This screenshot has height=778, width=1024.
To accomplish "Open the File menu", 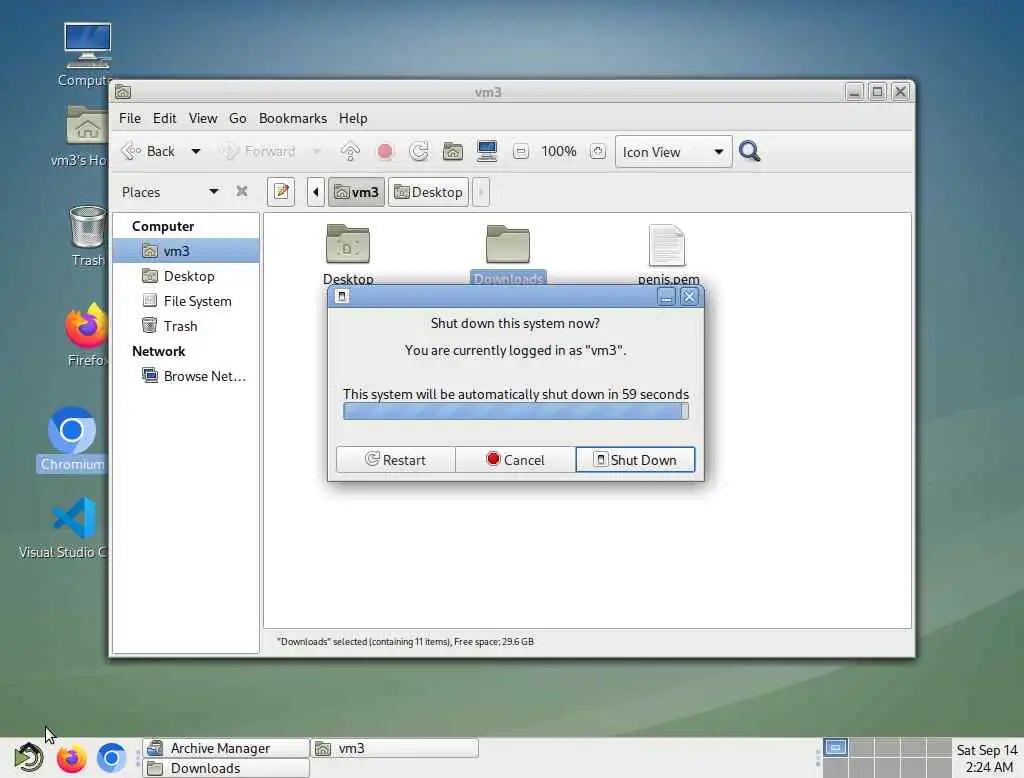I will point(130,118).
